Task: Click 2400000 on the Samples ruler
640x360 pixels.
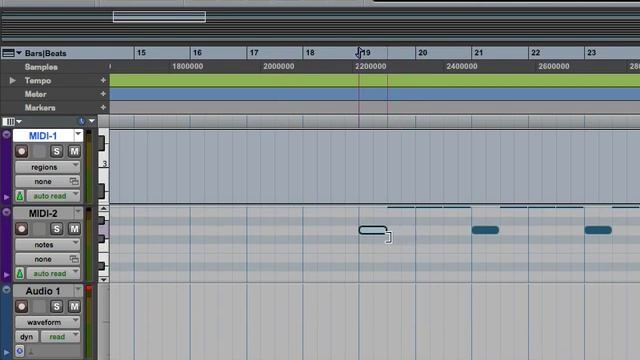Action: click(462, 66)
